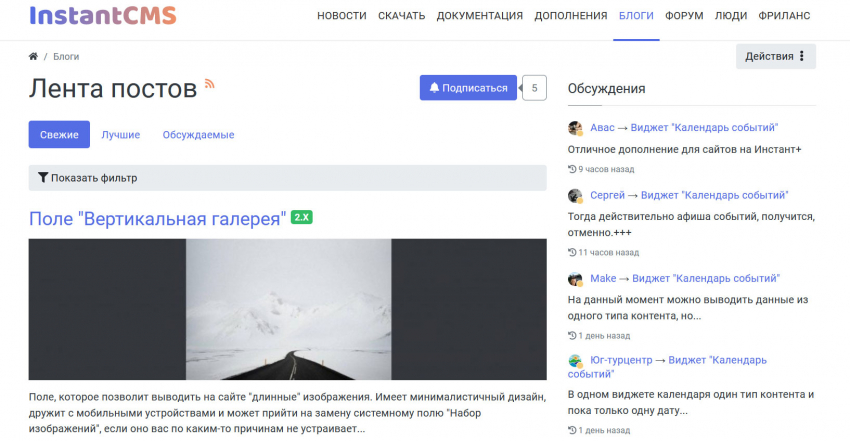Expand the Показать фильтр panel
Image resolution: width=850 pixels, height=441 pixels.
tap(287, 178)
